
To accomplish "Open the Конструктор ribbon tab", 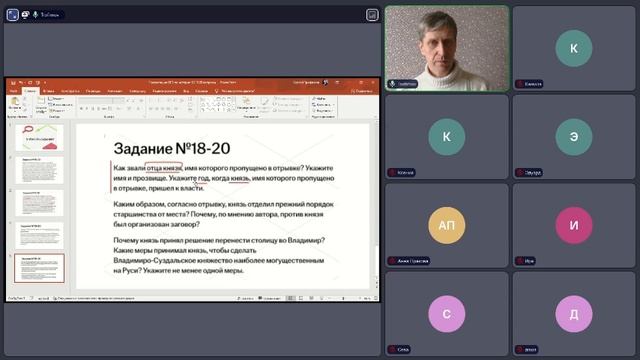I will click(70, 91).
